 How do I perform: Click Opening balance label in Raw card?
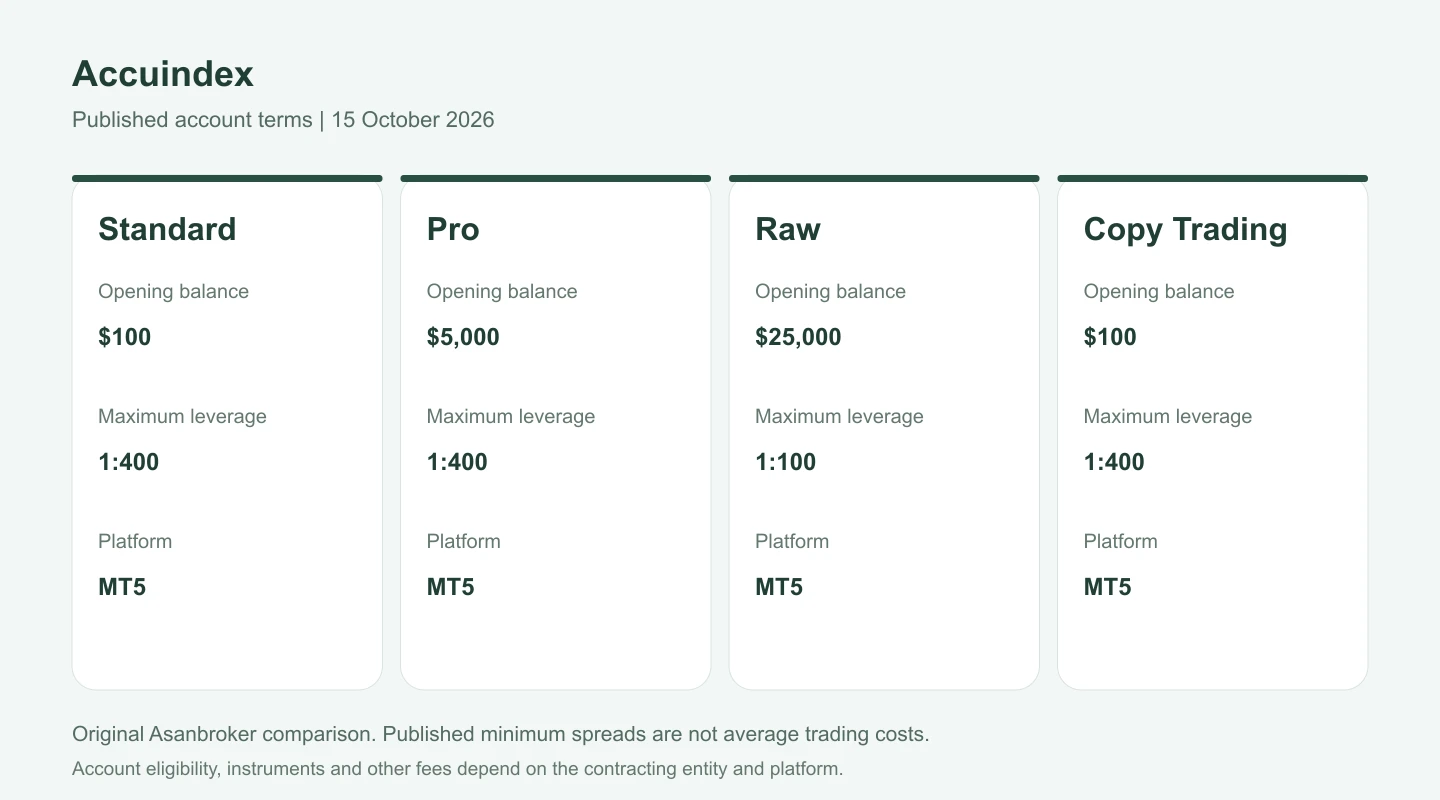click(830, 292)
